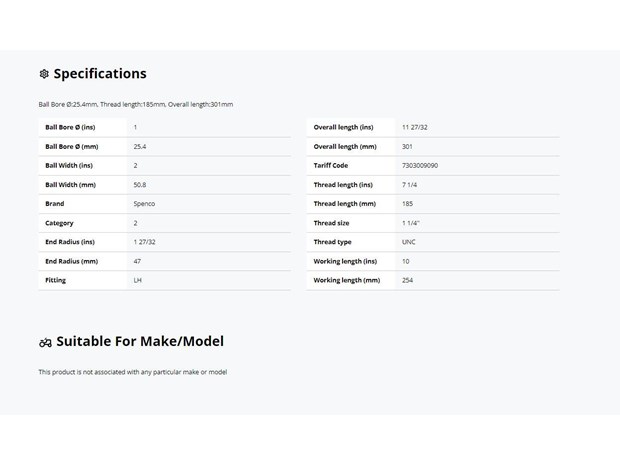Click the Overall length (ins) value 11 27/32
The height and width of the screenshot is (465, 620).
pos(414,127)
